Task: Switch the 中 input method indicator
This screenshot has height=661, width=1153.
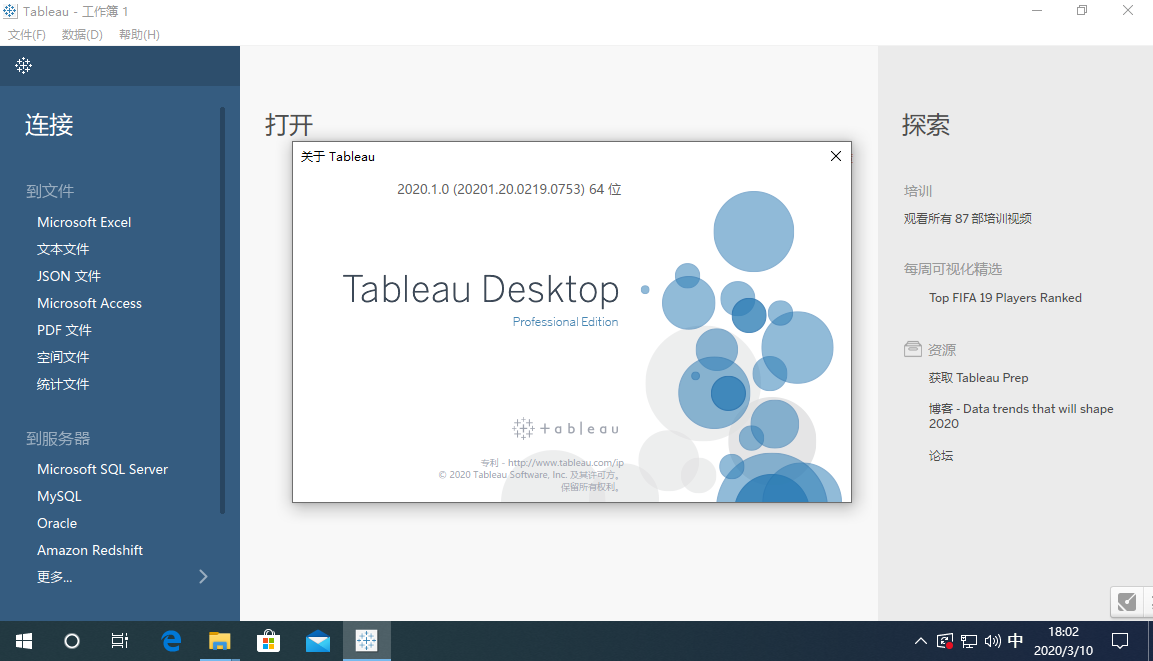Action: click(x=1015, y=641)
